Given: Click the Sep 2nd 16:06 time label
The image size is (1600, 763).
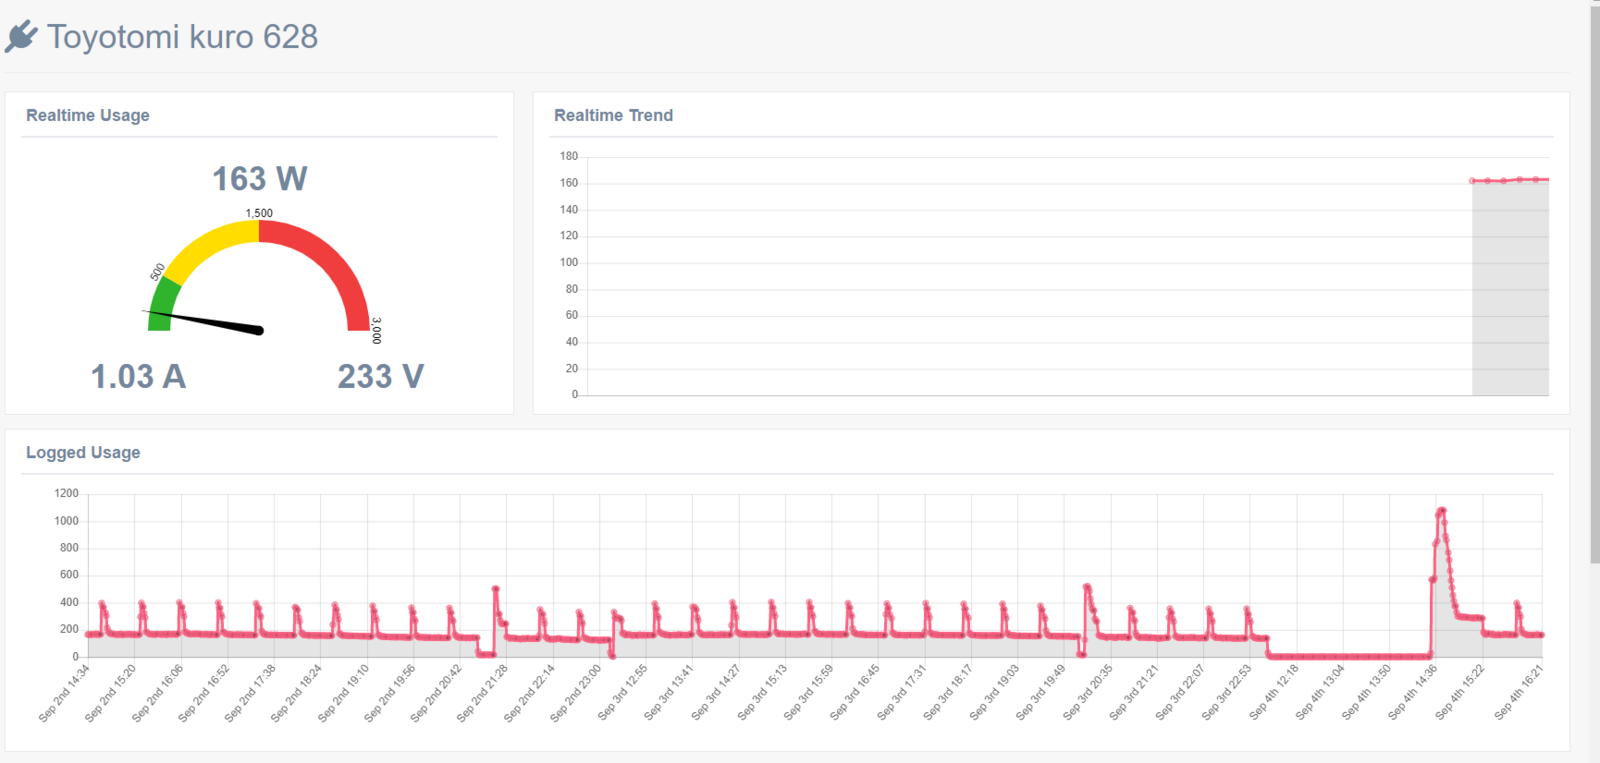Looking at the screenshot, I should pyautogui.click(x=157, y=692).
